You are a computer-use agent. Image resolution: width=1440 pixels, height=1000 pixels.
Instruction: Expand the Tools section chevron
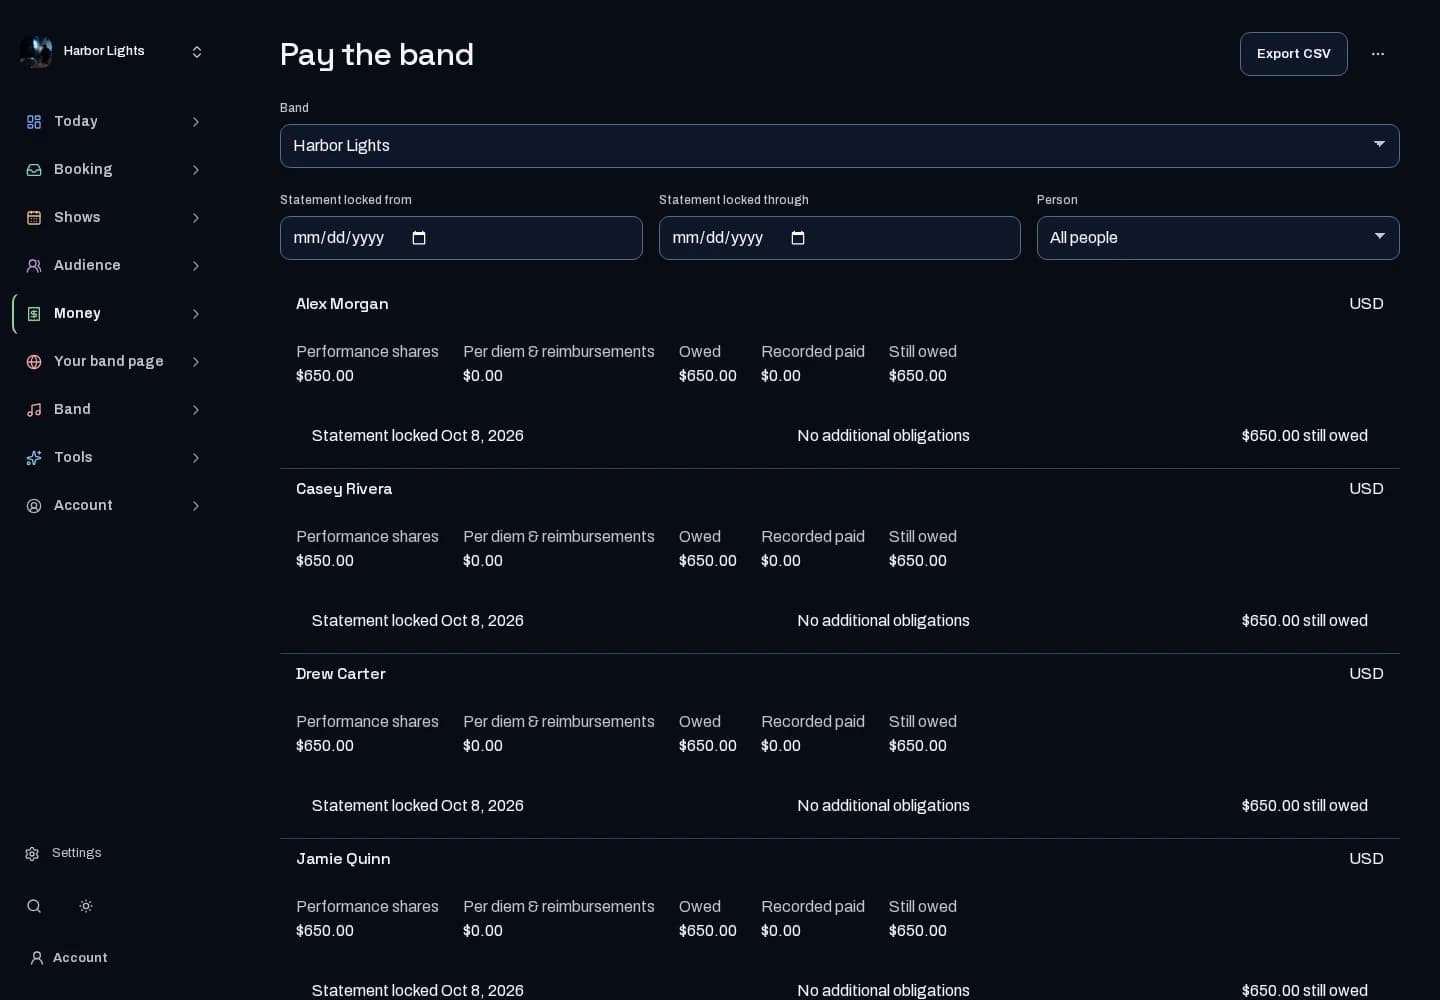pos(196,458)
